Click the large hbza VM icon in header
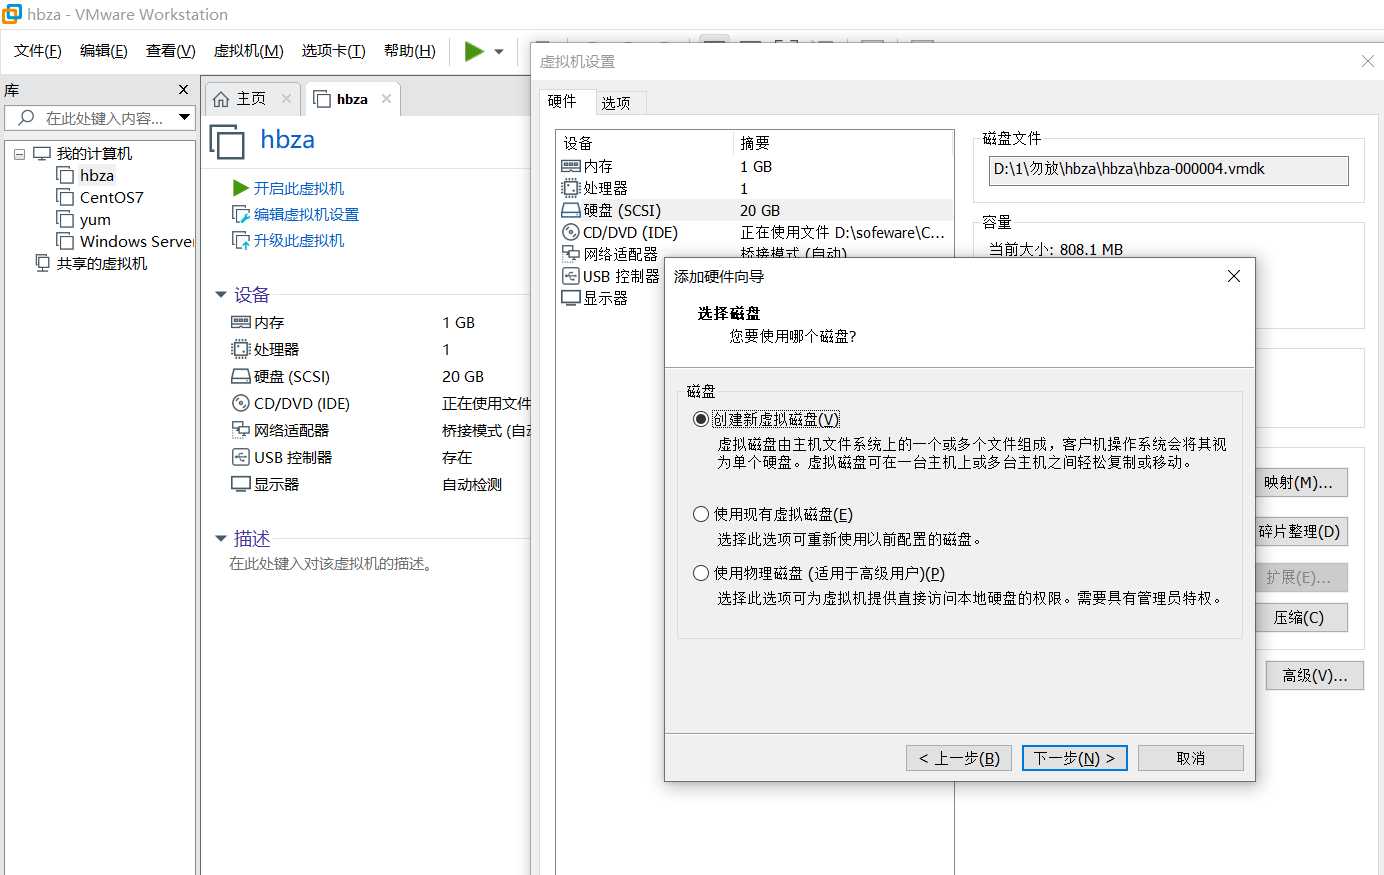 pyautogui.click(x=227, y=141)
